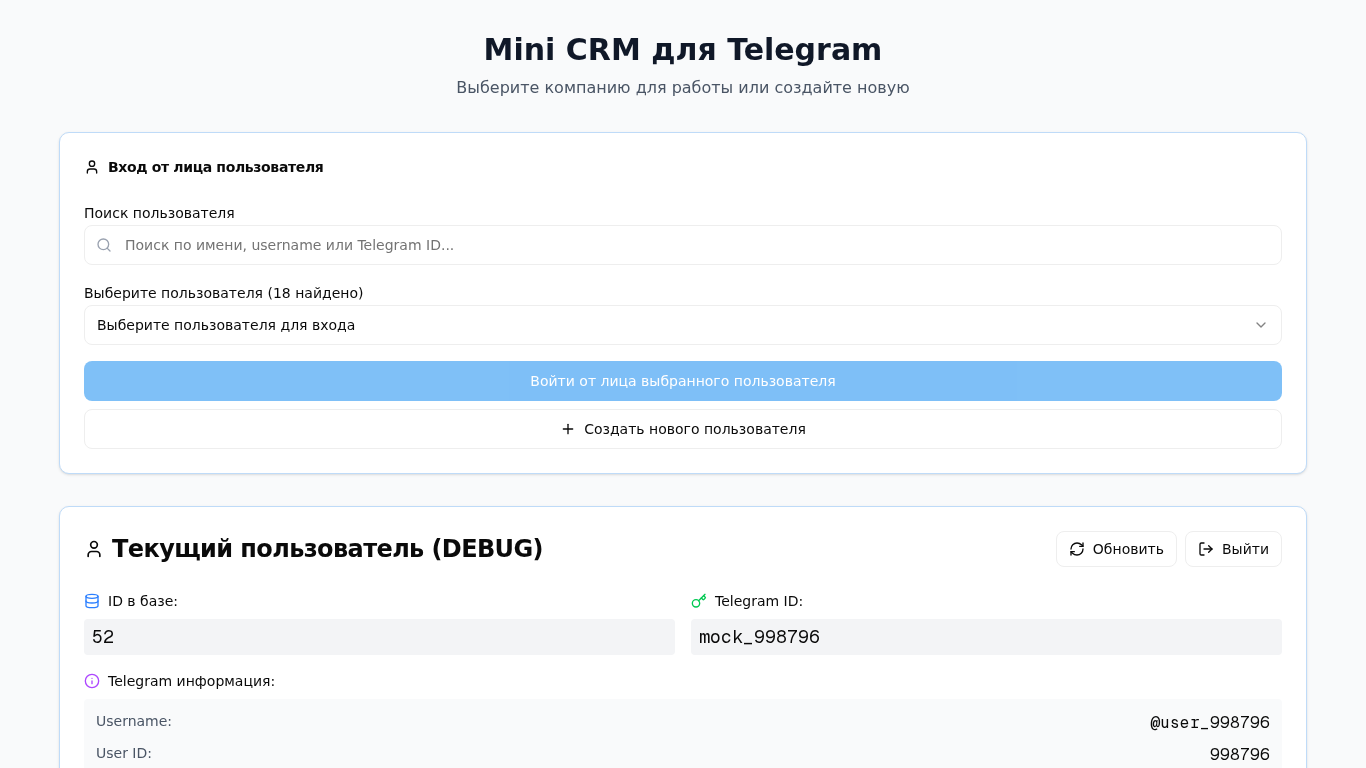This screenshot has width=1366, height=768.
Task: Click the 'Telegram информация:' label
Action: (x=191, y=681)
